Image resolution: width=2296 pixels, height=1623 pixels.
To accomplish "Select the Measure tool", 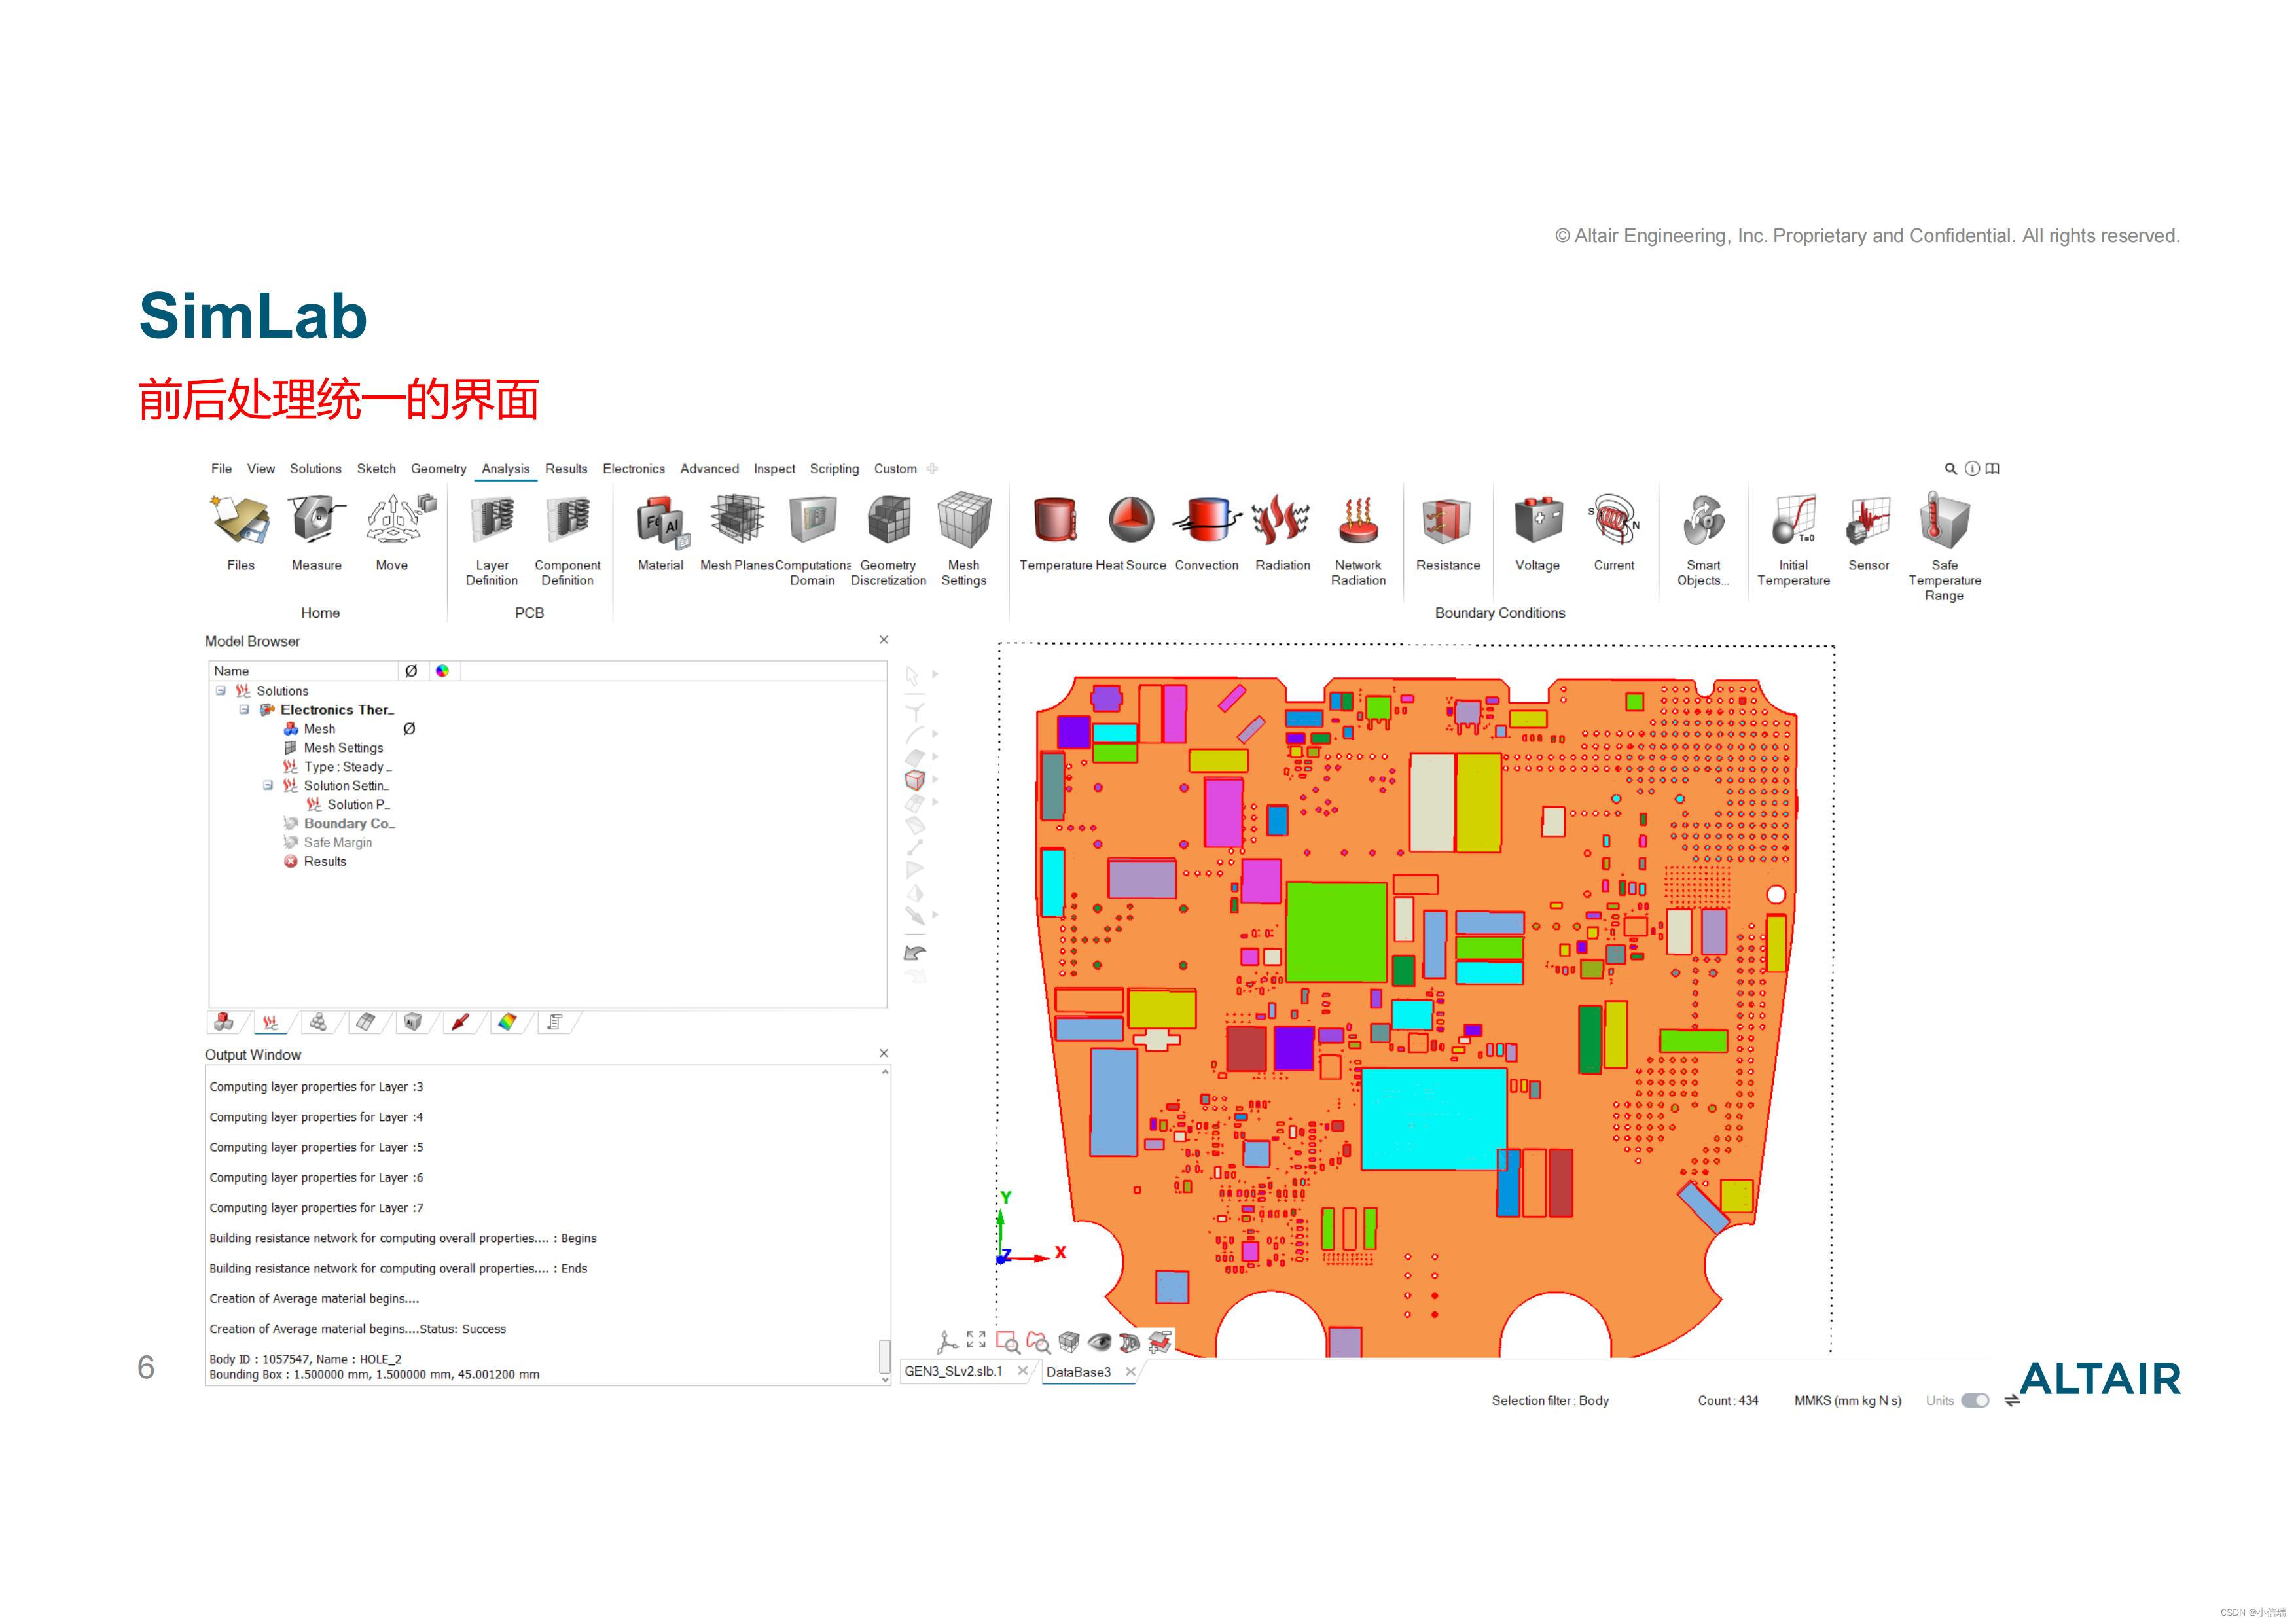I will [317, 532].
